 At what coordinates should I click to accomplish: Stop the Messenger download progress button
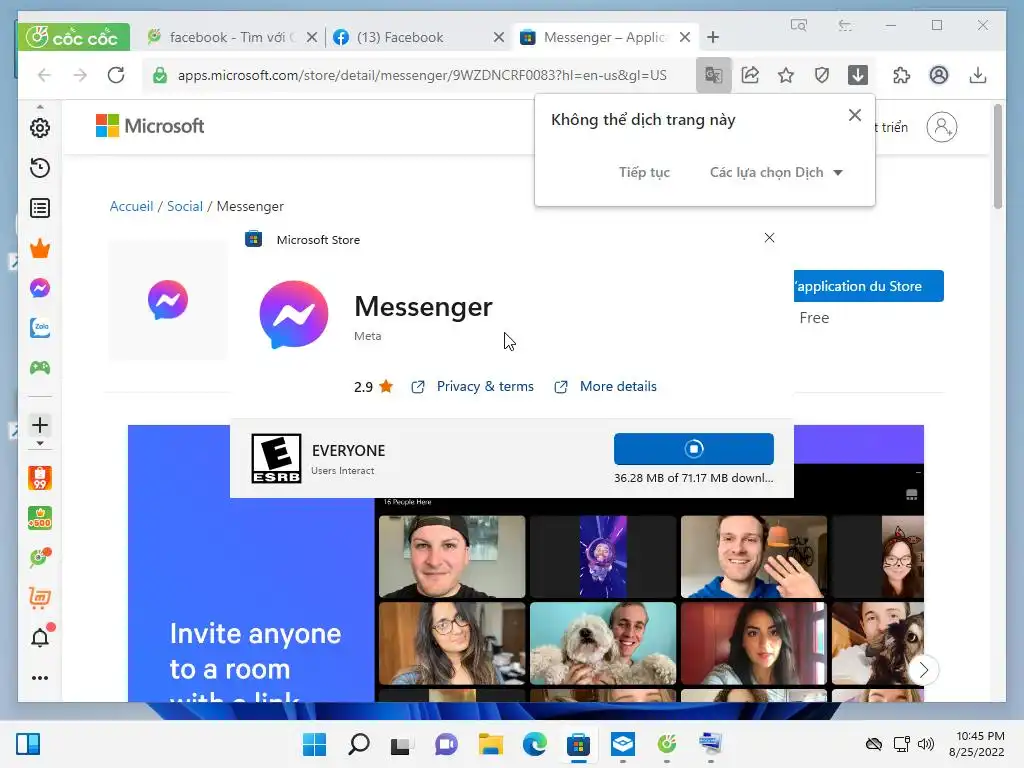[x=694, y=449]
